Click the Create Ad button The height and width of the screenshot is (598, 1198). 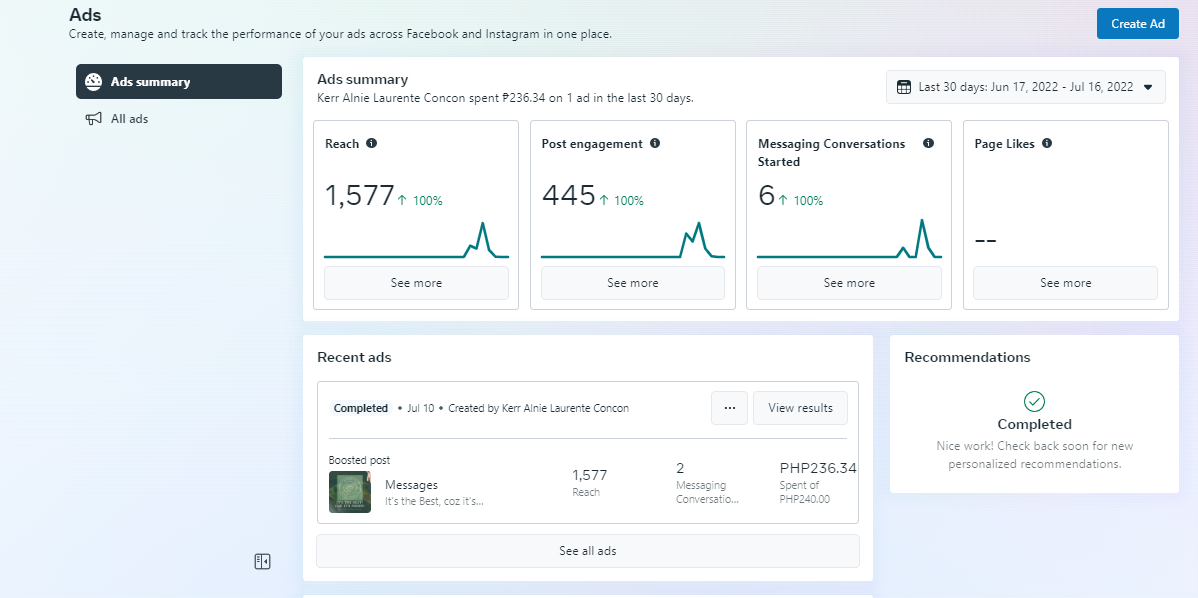1137,24
